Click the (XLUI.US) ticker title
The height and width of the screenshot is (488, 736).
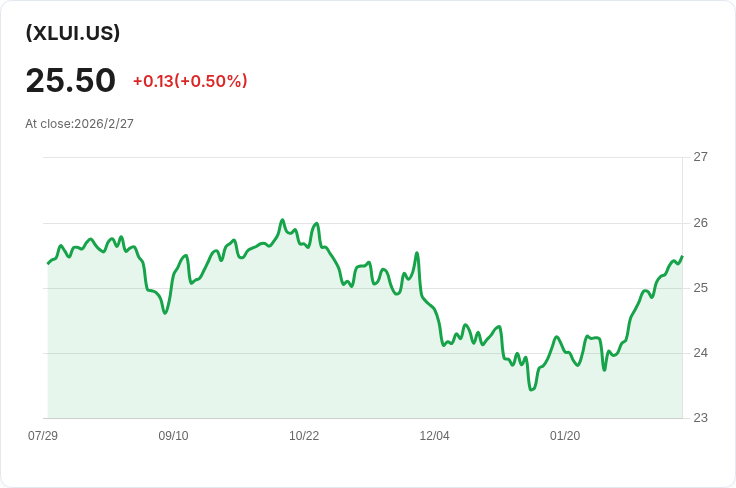coord(73,33)
